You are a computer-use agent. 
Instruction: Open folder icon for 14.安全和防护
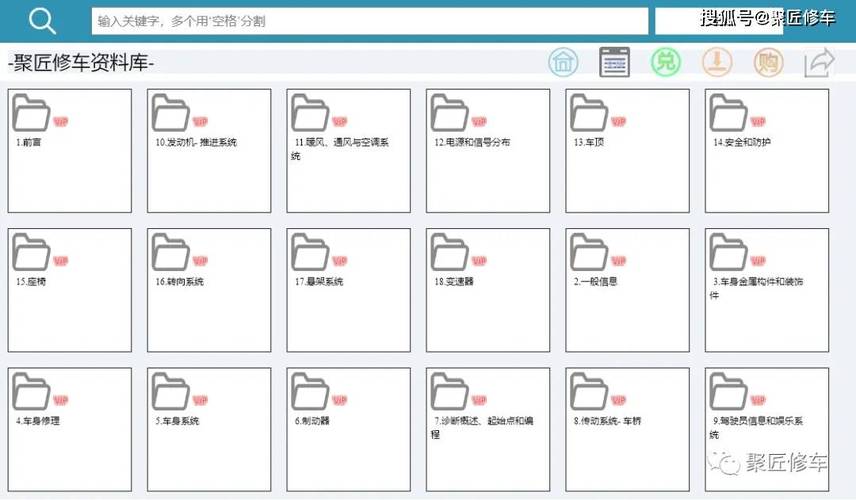click(729, 112)
